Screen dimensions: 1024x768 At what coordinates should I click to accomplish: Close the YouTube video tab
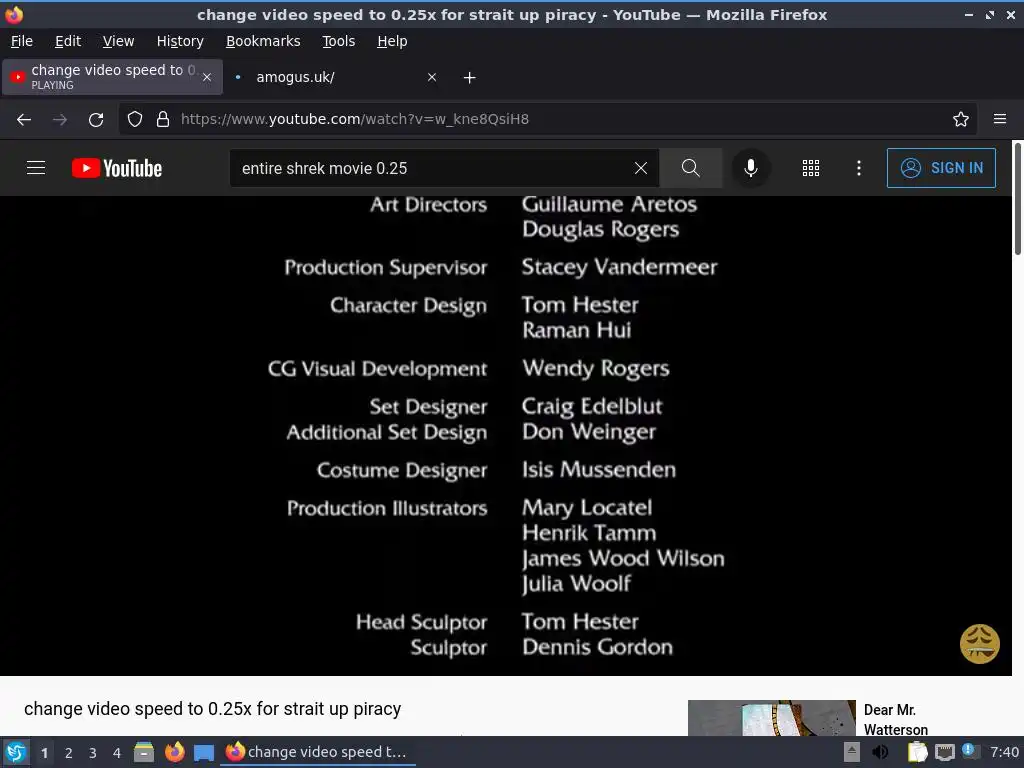pos(207,77)
